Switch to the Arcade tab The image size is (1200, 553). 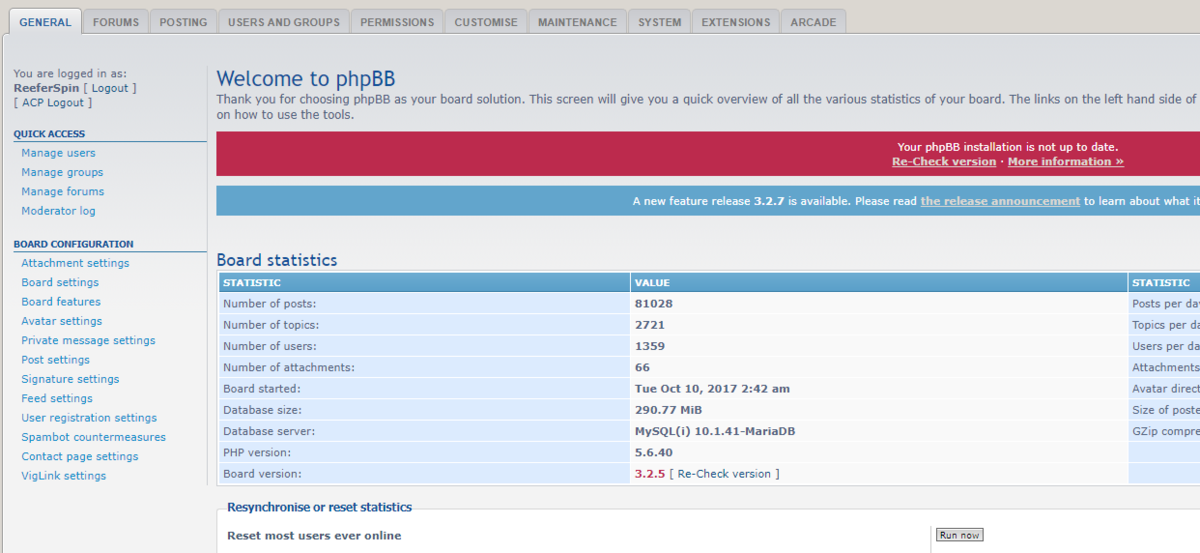click(x=813, y=22)
